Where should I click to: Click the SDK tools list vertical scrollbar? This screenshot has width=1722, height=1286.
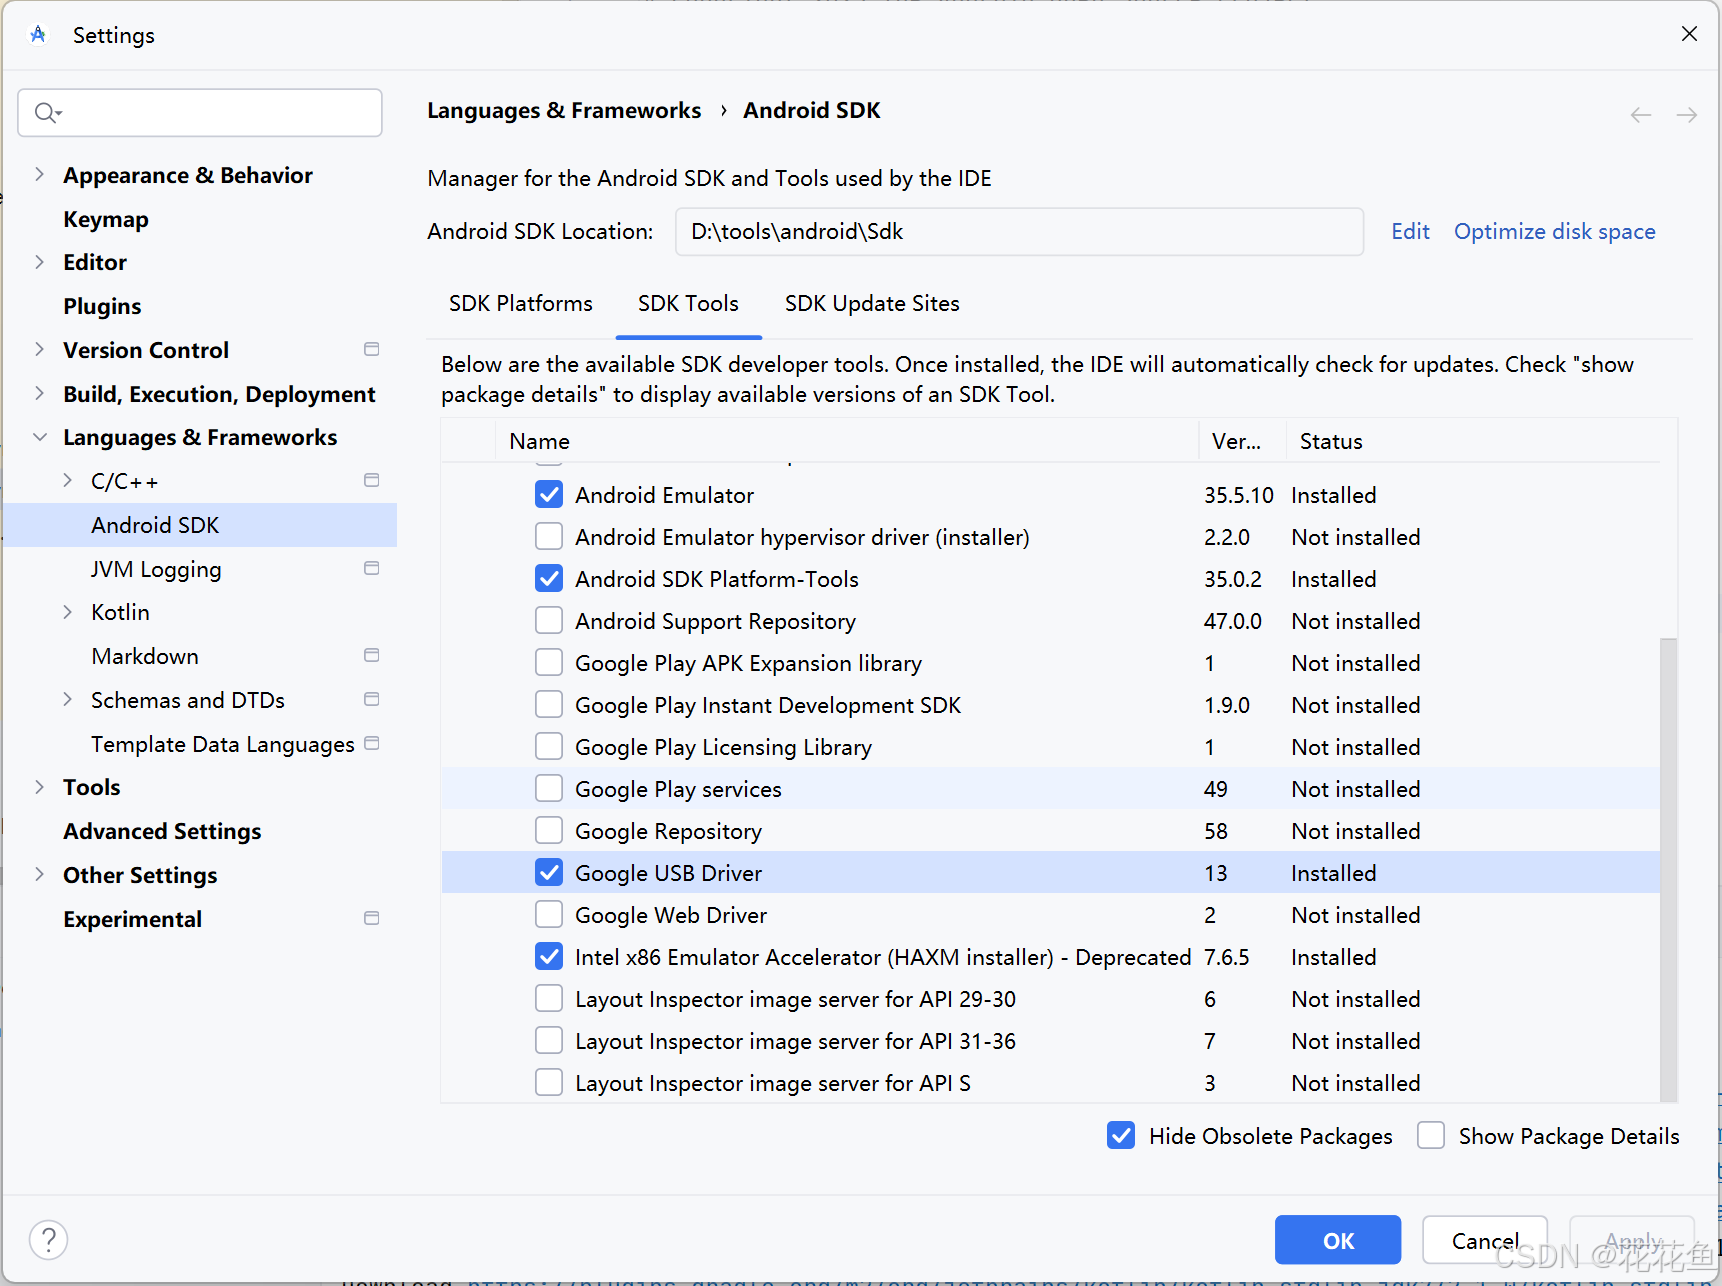coord(1668,860)
